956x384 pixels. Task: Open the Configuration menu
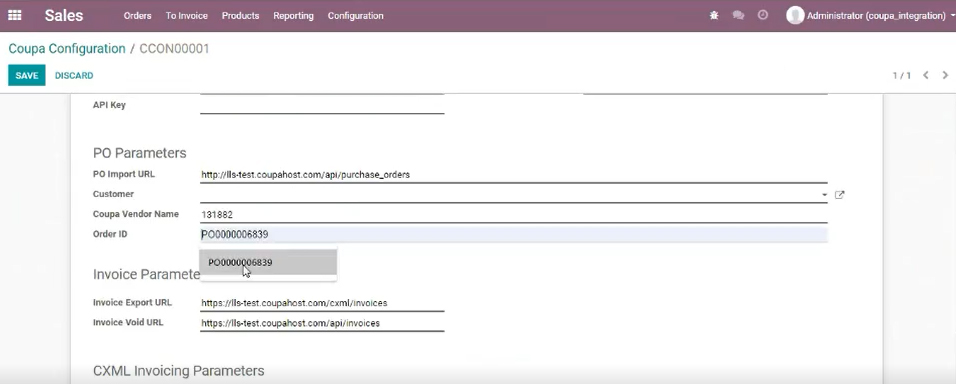pos(355,16)
